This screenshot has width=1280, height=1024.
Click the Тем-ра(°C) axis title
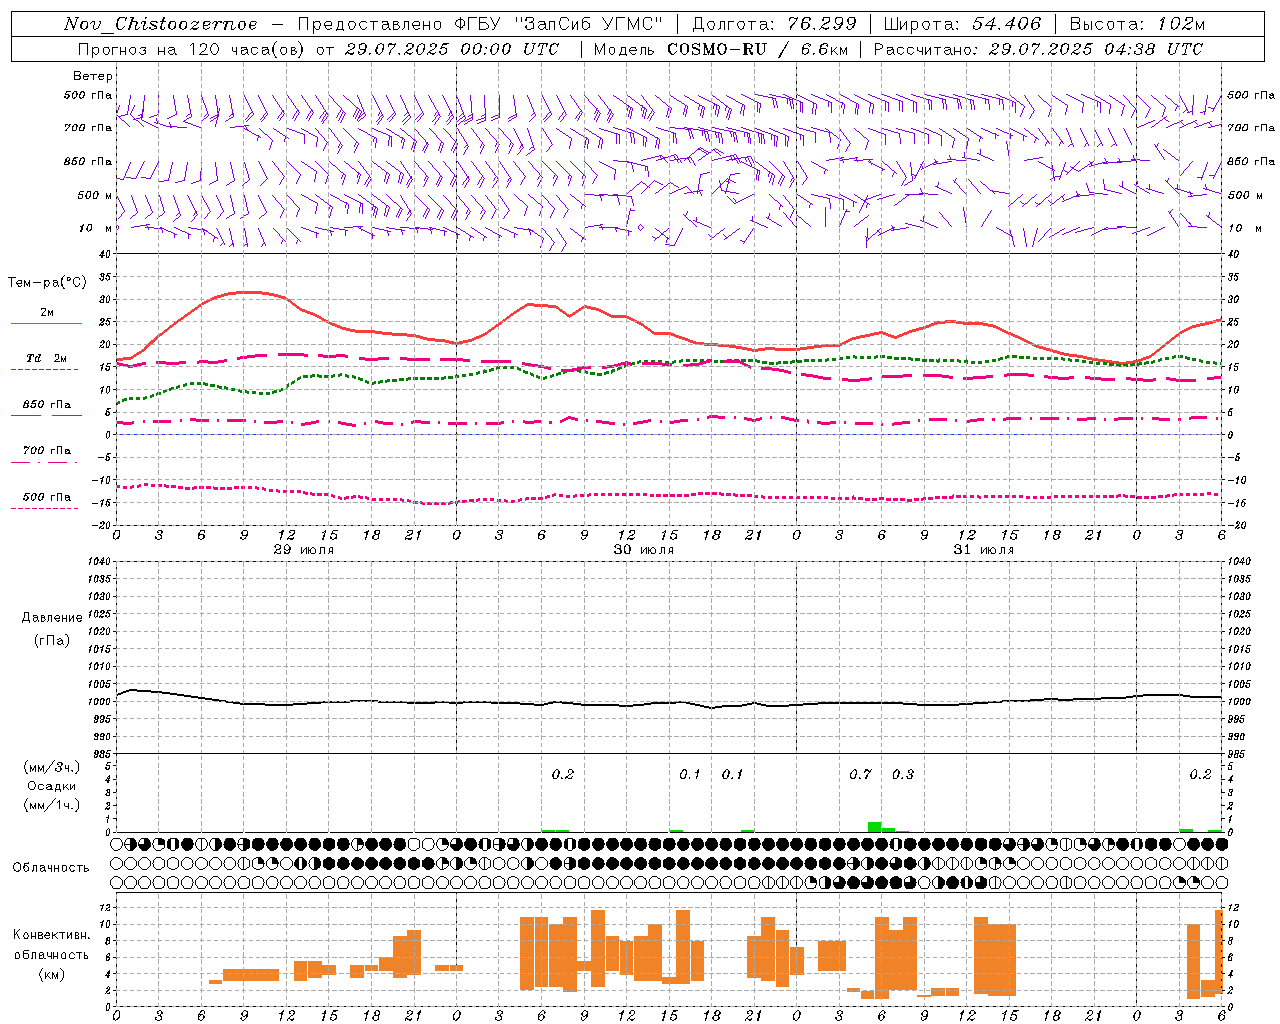coord(47,283)
